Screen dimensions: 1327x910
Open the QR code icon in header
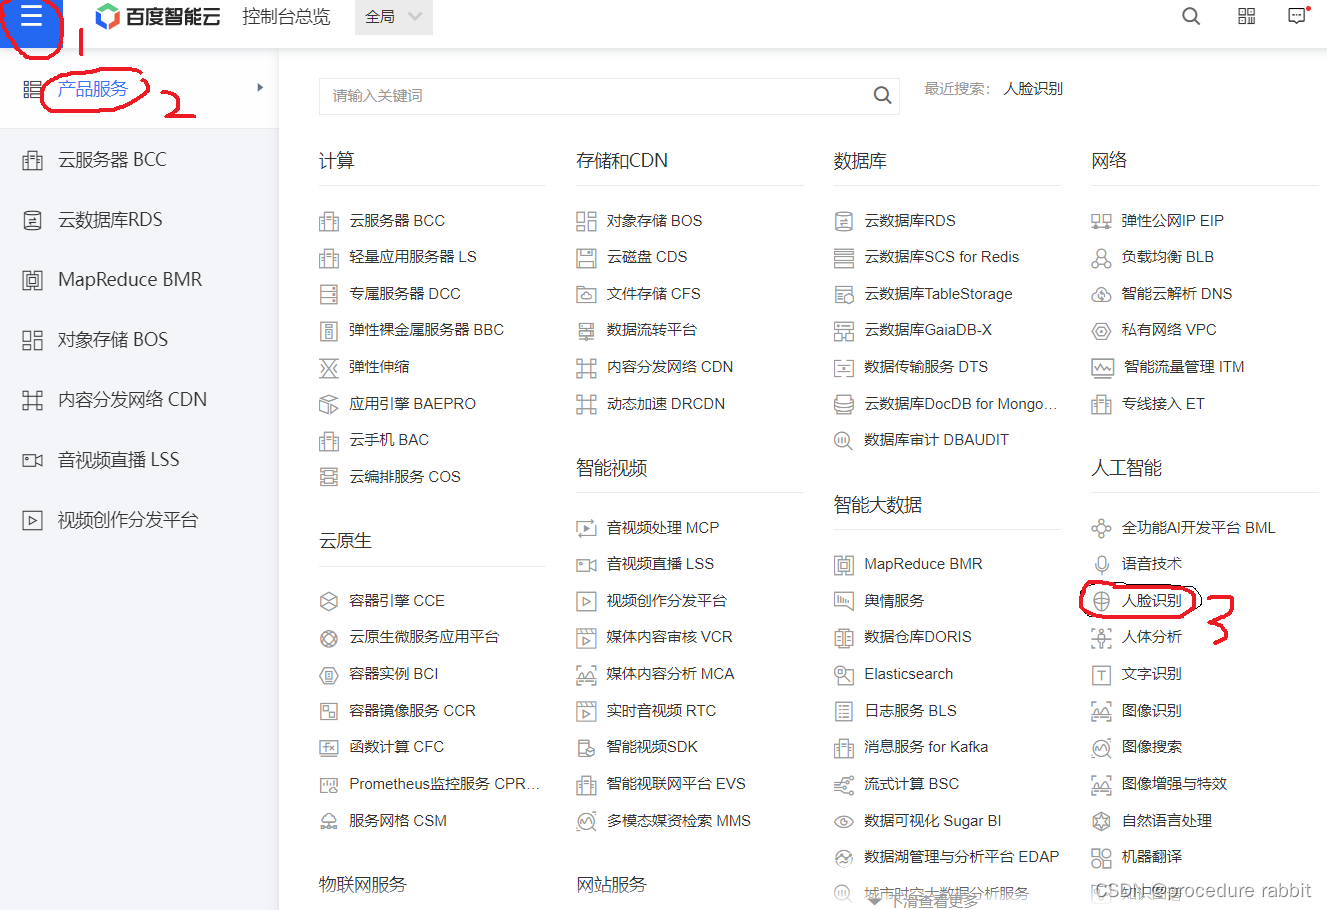pyautogui.click(x=1246, y=16)
